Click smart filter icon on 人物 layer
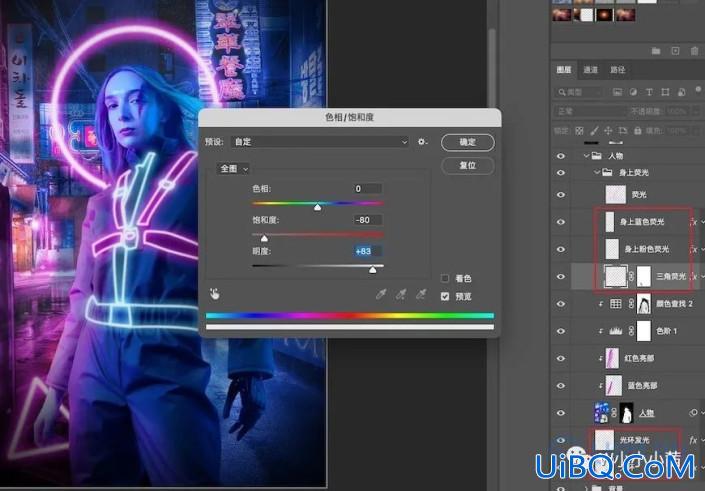 693,412
